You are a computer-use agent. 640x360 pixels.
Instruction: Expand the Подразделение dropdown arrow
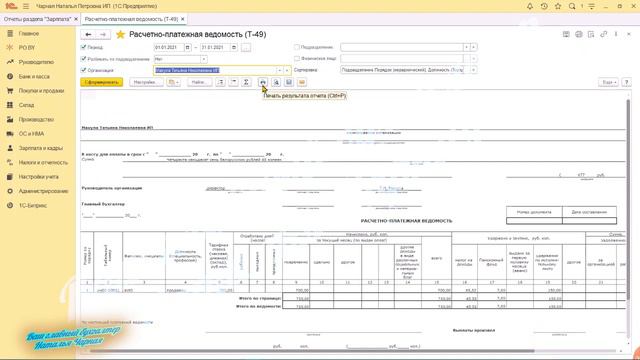tap(466, 47)
